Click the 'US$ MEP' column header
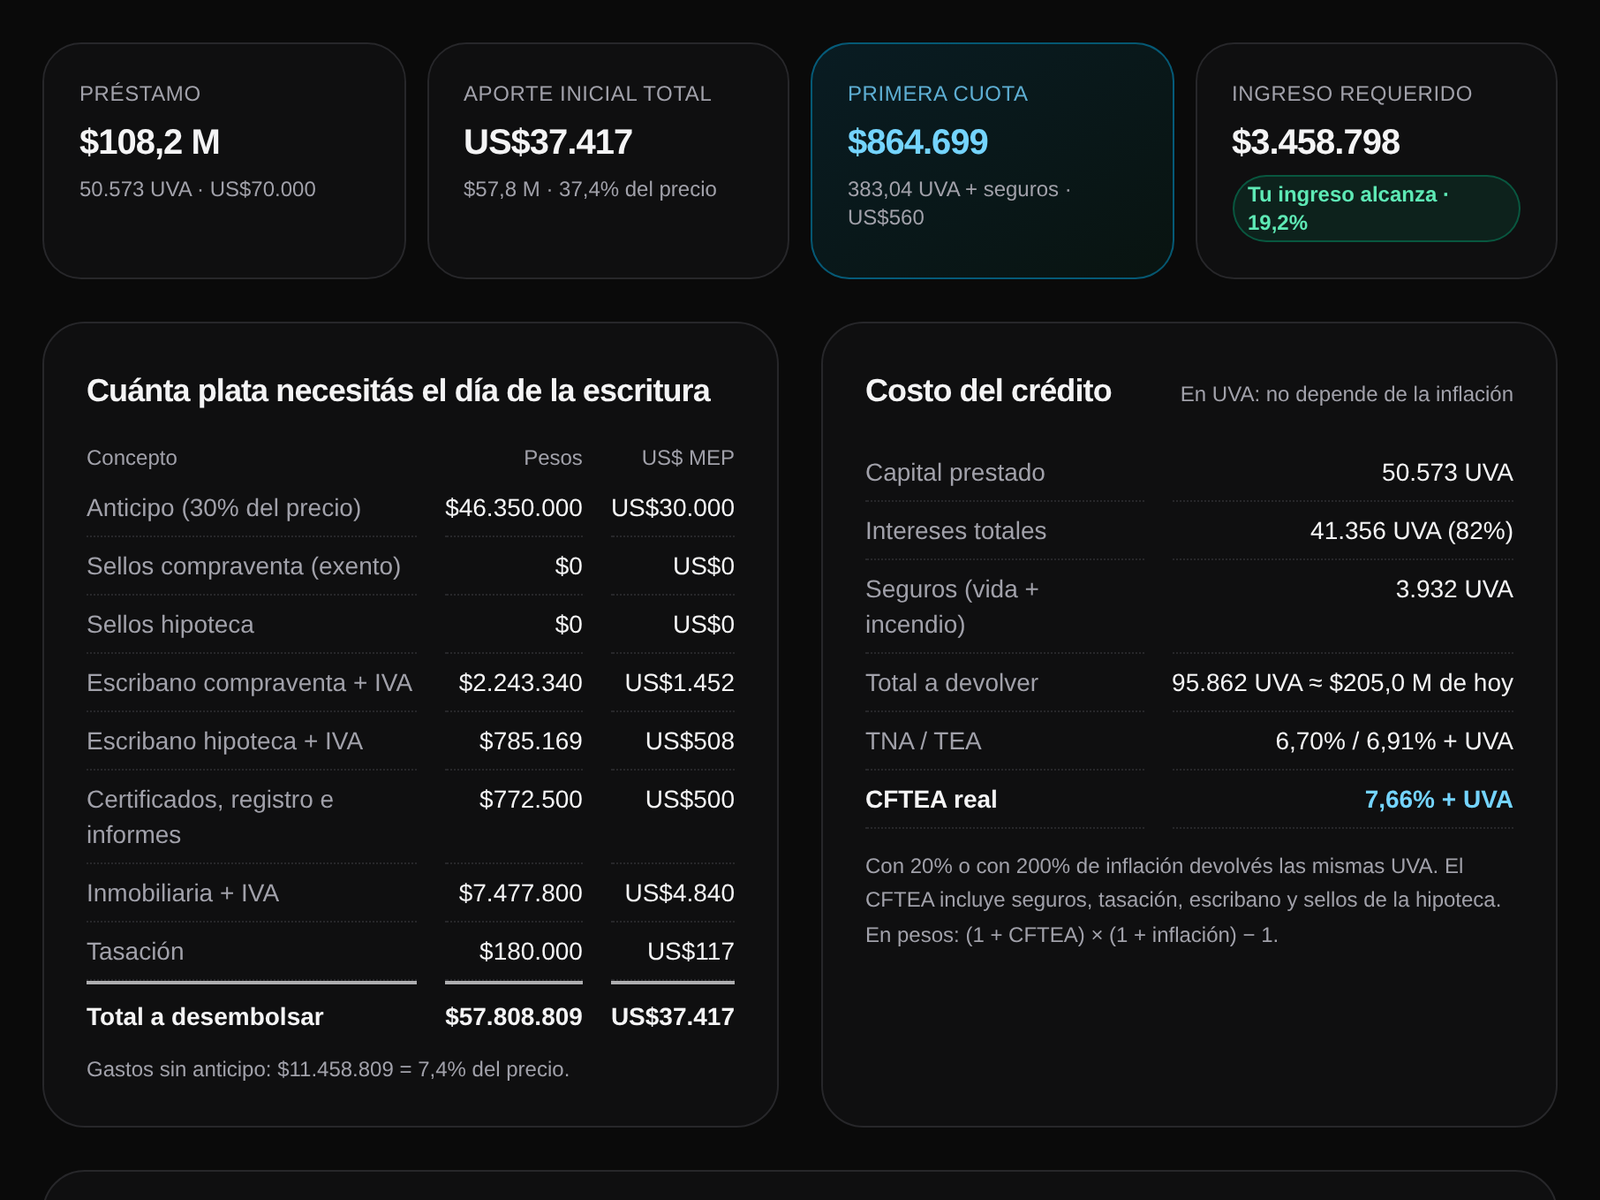The width and height of the screenshot is (1600, 1200). [x=688, y=458]
